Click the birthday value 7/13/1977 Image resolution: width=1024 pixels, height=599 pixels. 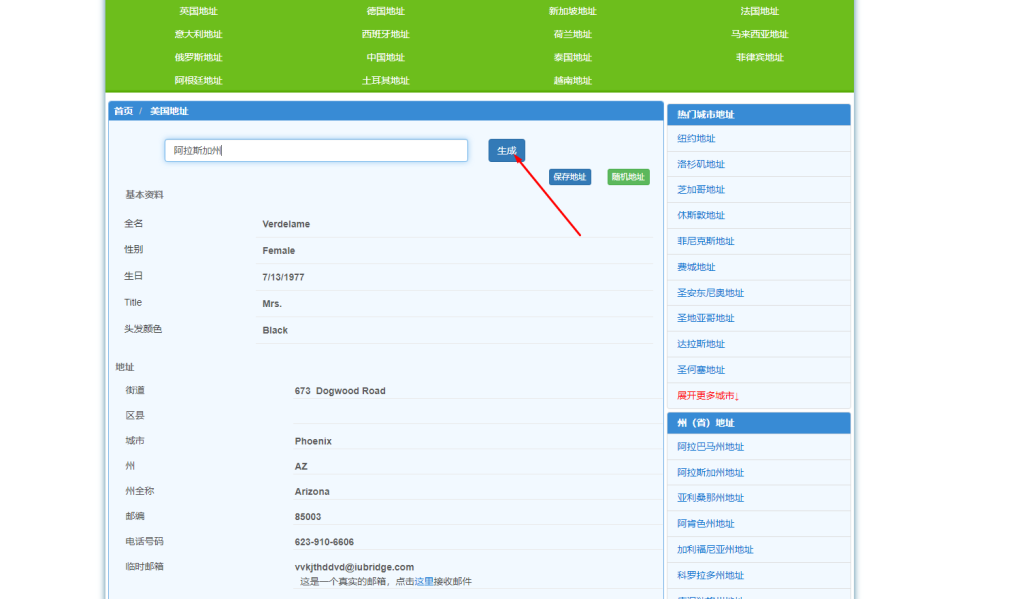click(283, 277)
